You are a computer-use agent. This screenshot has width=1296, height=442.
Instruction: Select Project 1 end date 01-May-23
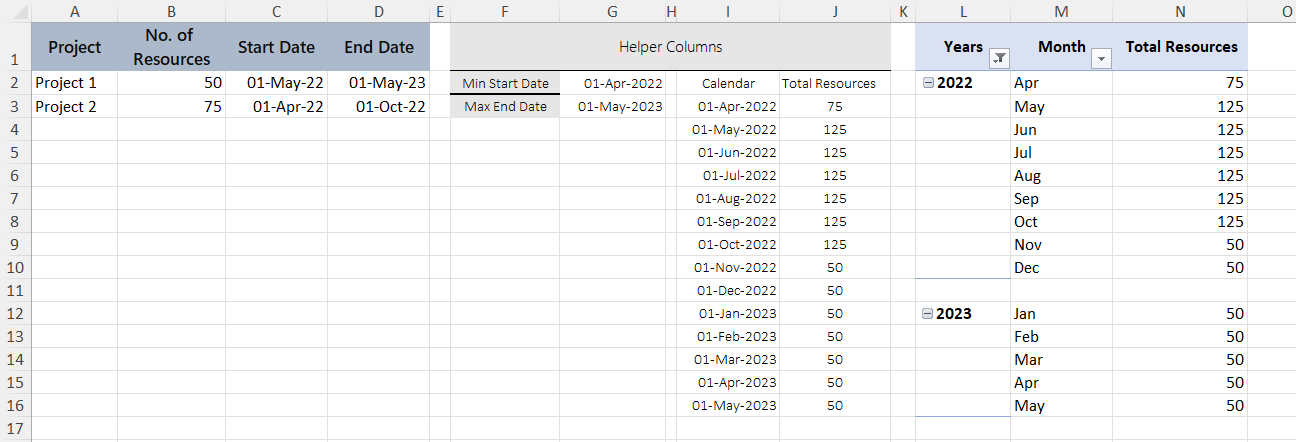(379, 83)
